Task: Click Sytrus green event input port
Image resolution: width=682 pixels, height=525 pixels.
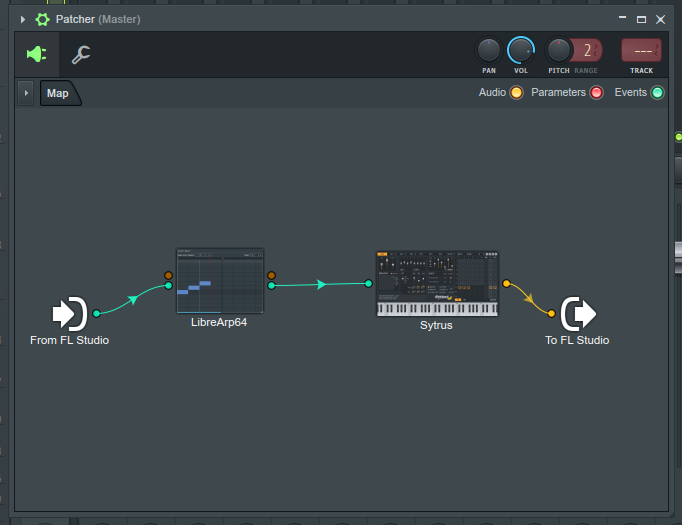Action: click(x=368, y=284)
